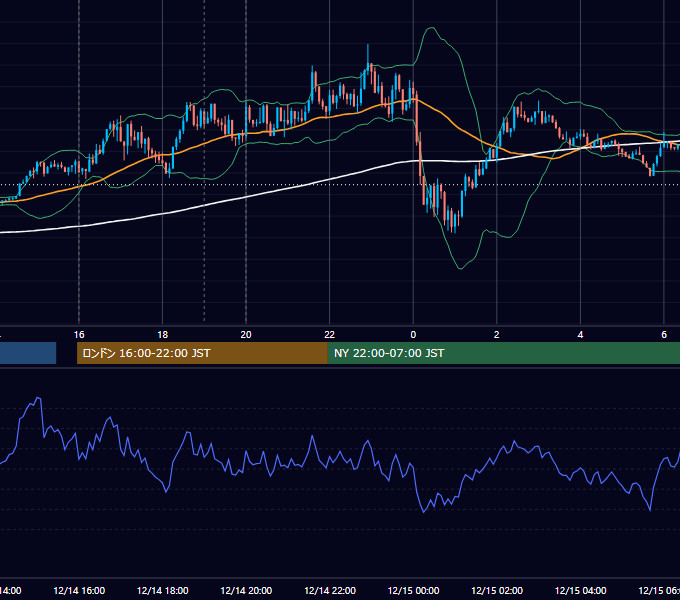The width and height of the screenshot is (680, 600).
Task: Click the 12/14 16:00 date label
Action: coord(79,590)
